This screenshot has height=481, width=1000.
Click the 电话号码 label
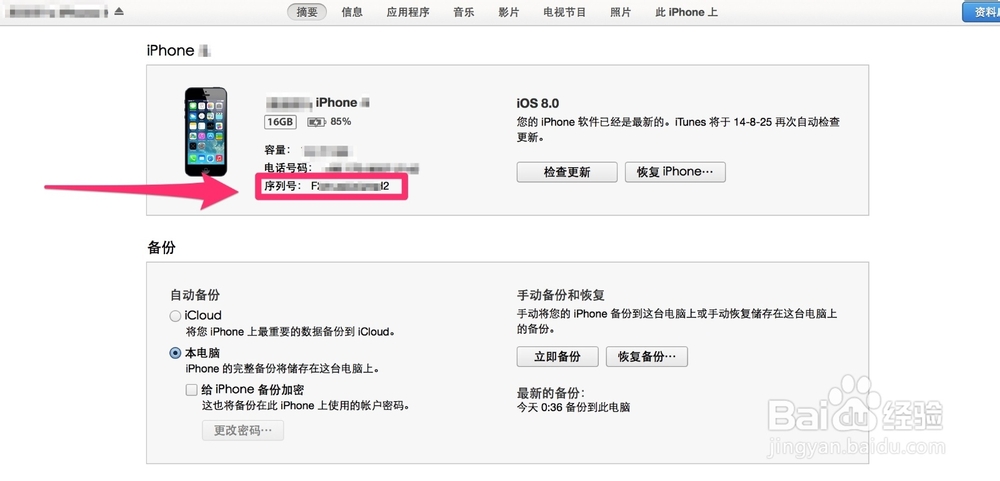(x=288, y=168)
